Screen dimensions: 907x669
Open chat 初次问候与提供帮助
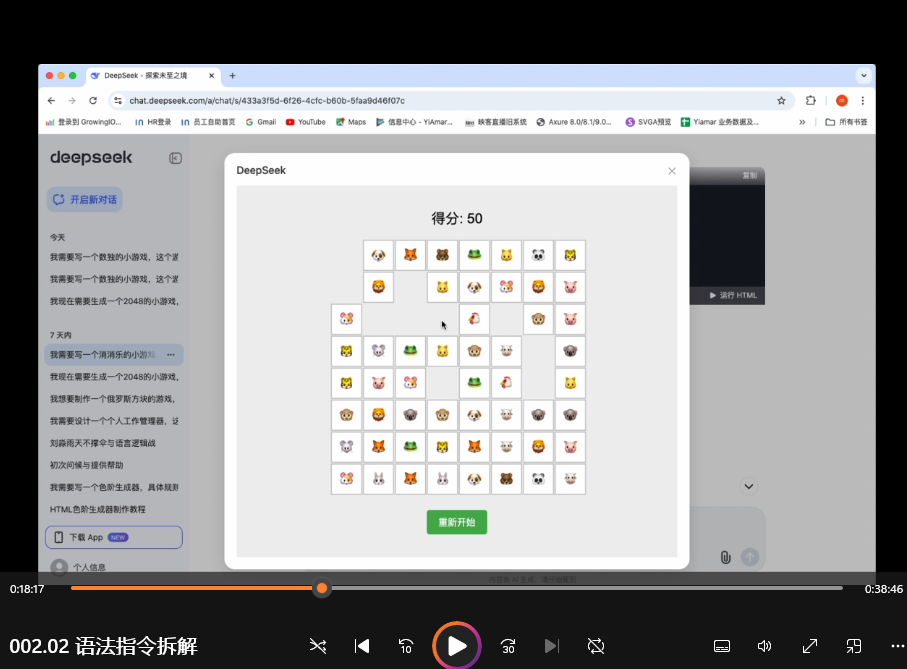click(x=87, y=465)
